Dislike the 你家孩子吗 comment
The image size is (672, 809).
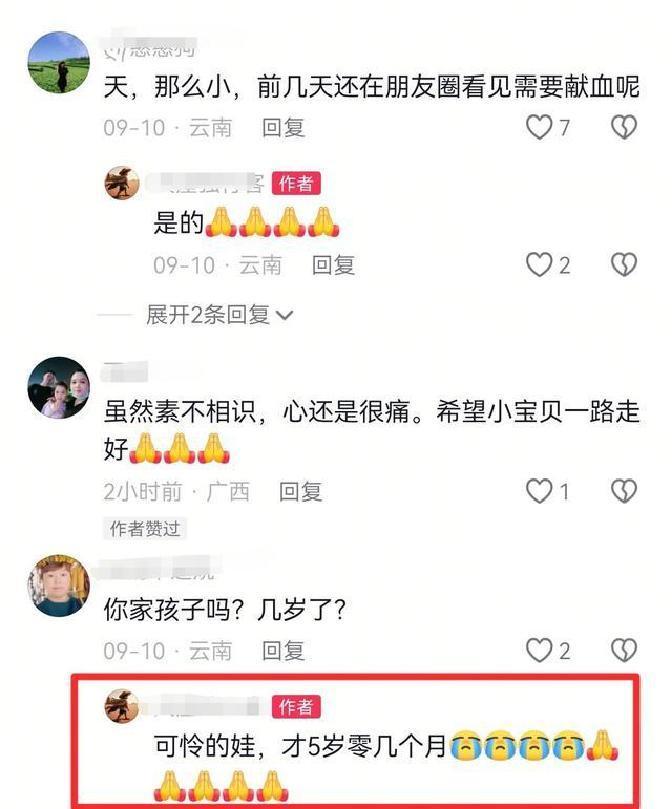(x=624, y=650)
